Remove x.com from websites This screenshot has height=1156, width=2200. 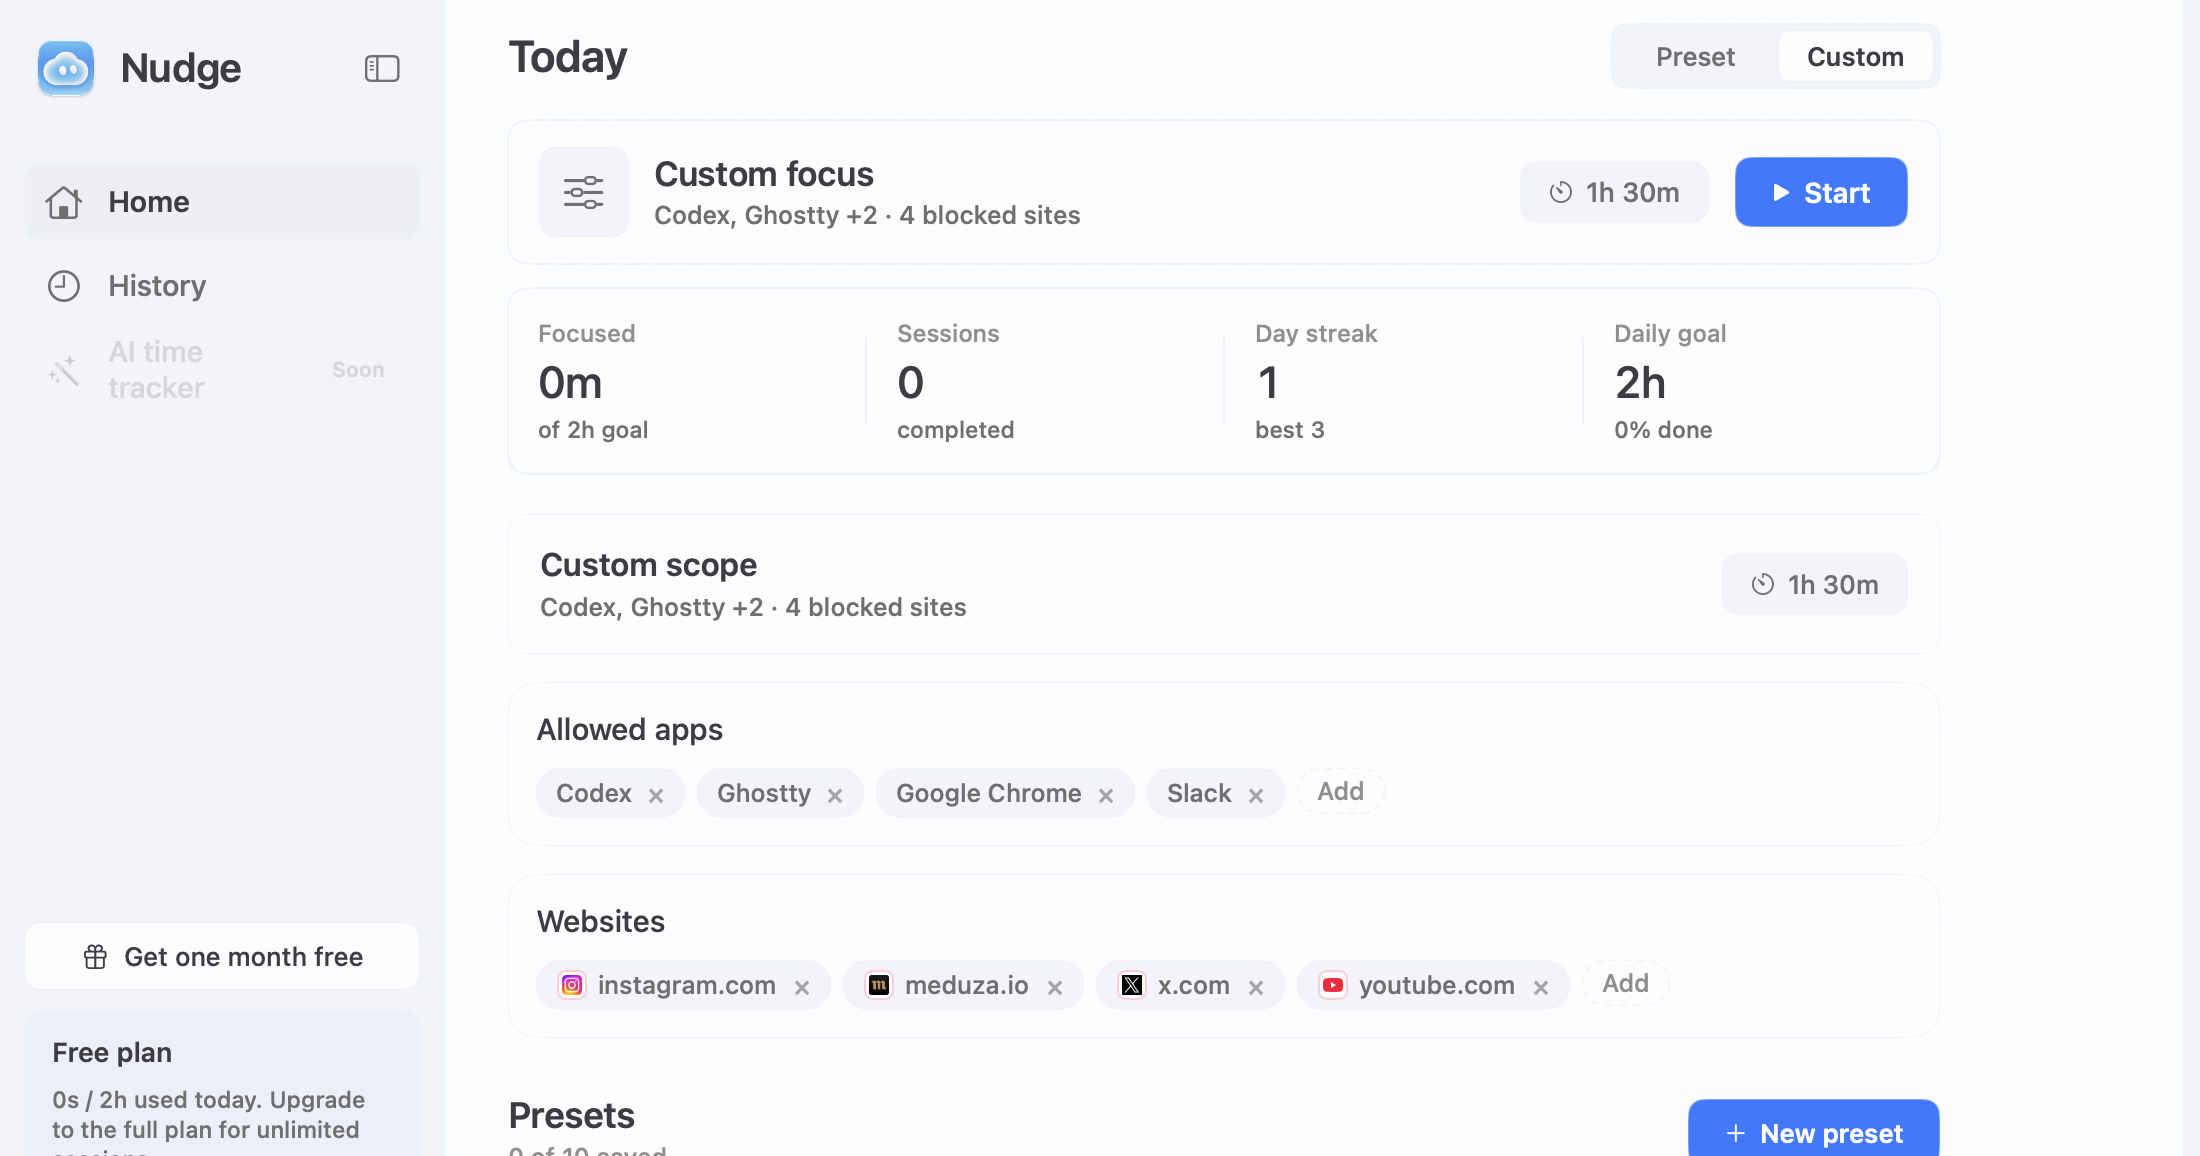[1256, 987]
